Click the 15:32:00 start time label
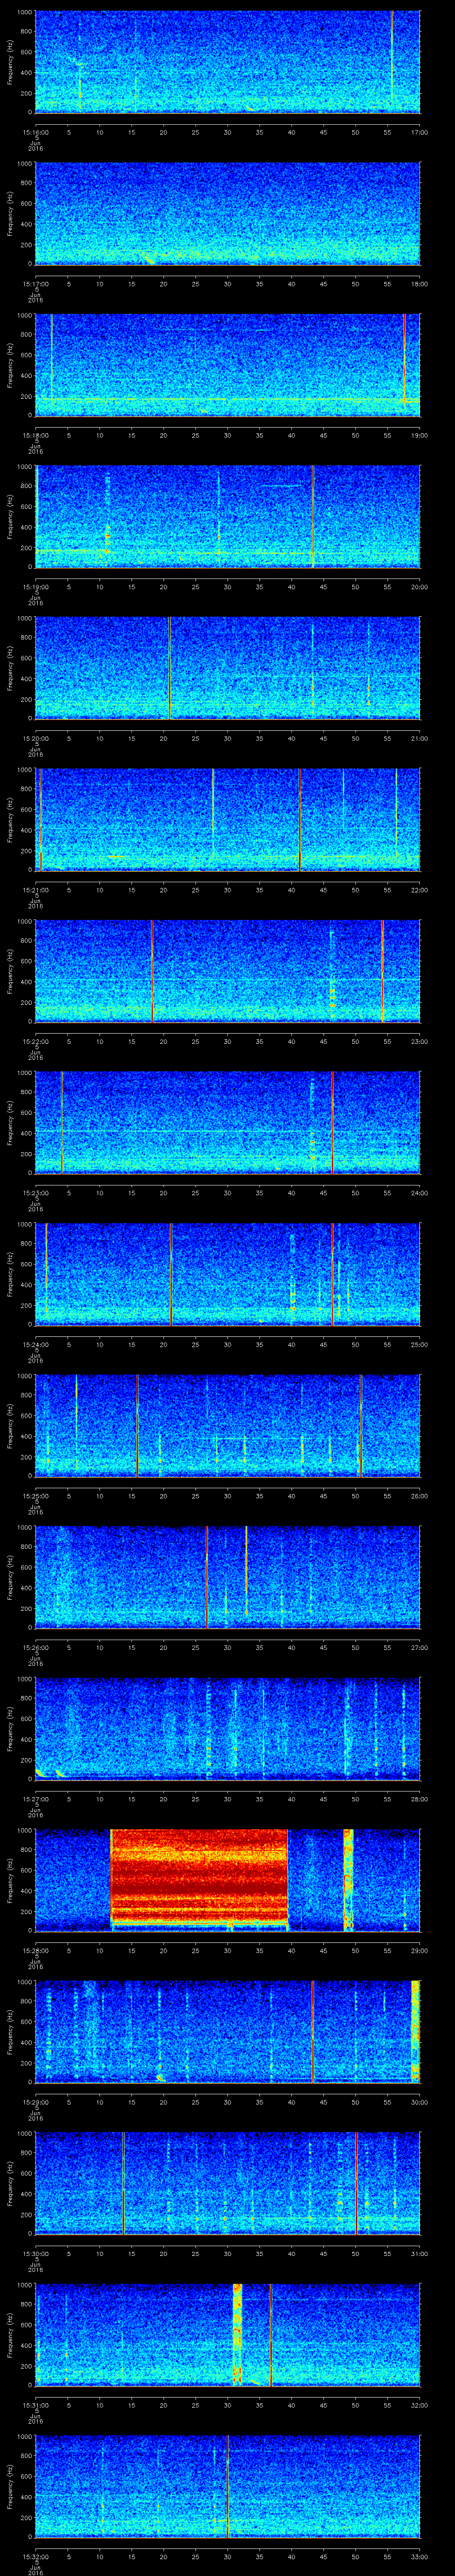 pyautogui.click(x=35, y=2556)
